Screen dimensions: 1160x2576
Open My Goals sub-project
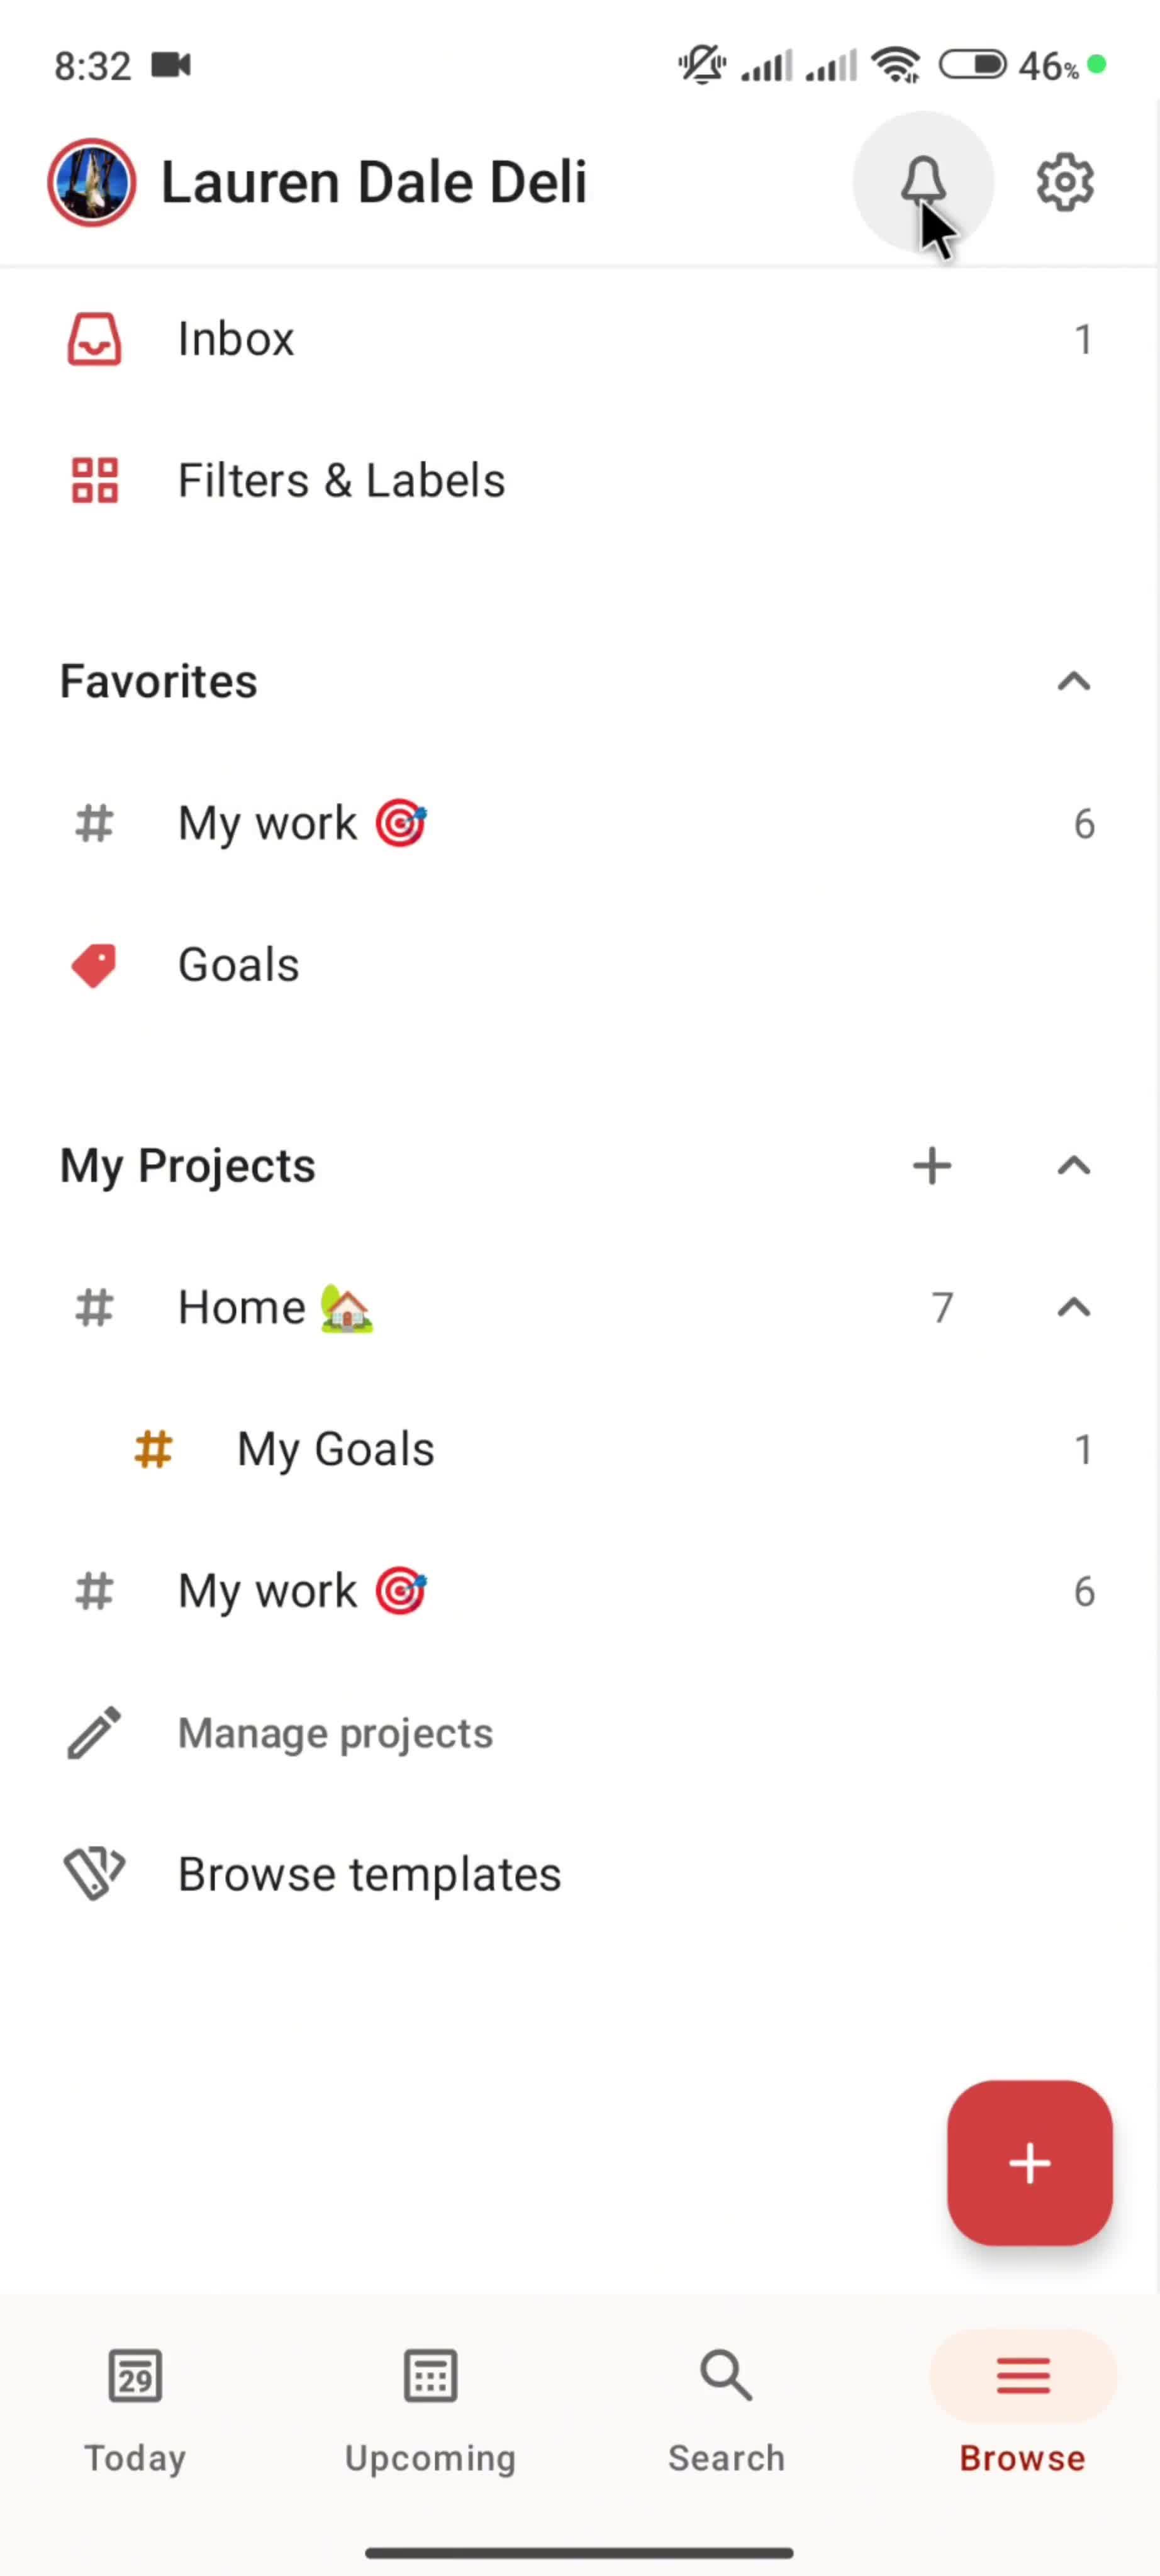coord(335,1450)
